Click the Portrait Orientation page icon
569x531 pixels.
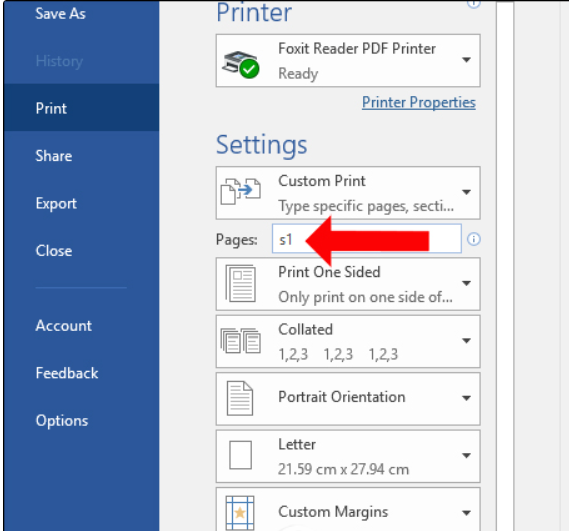click(240, 398)
